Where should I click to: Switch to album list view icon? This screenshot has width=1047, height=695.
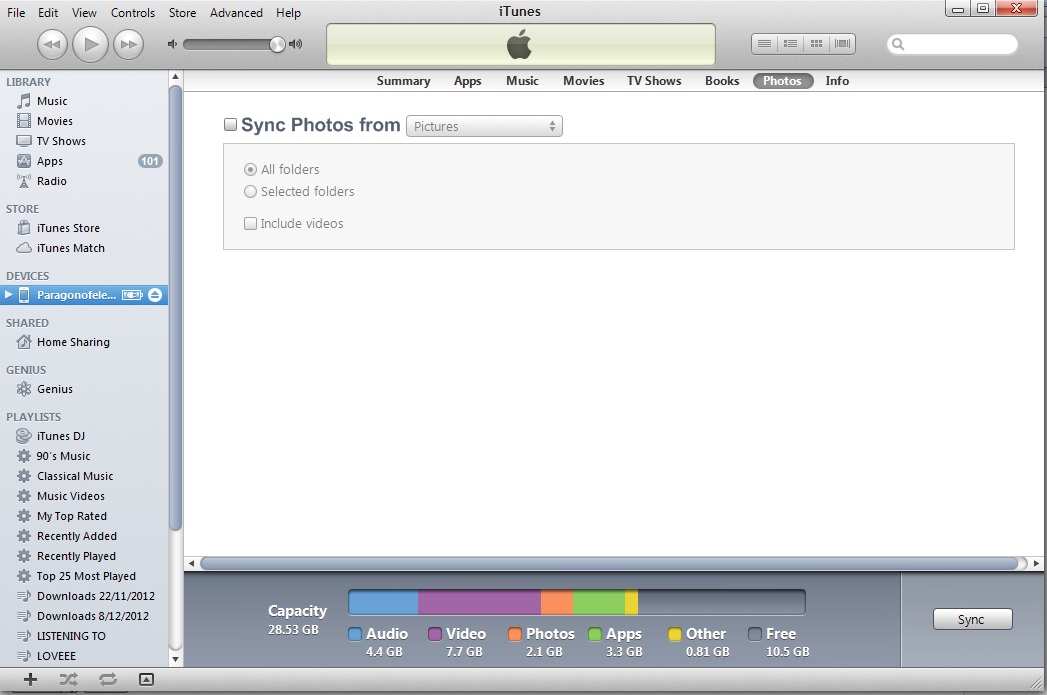tap(791, 43)
